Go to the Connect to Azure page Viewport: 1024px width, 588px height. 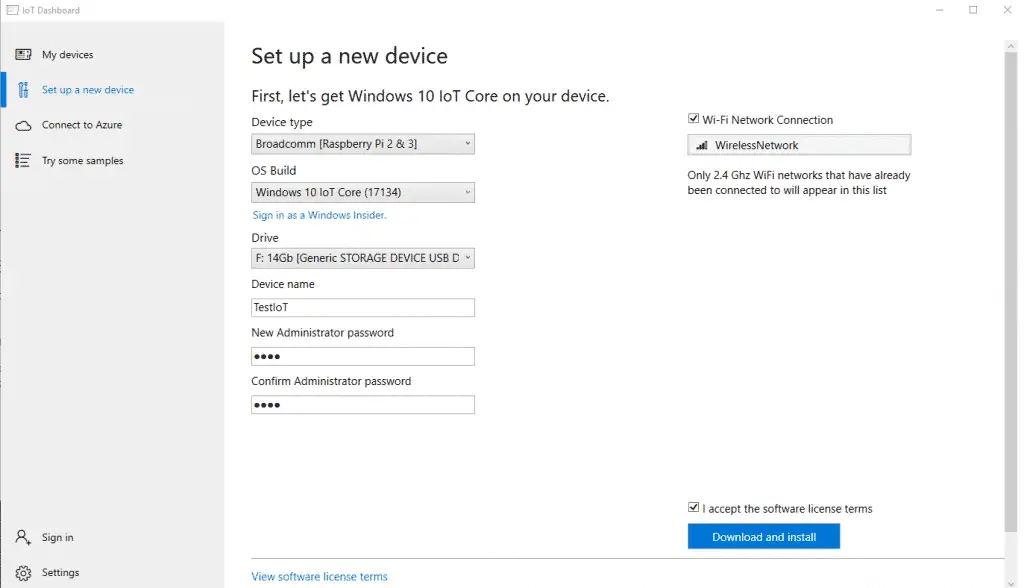(x=82, y=125)
